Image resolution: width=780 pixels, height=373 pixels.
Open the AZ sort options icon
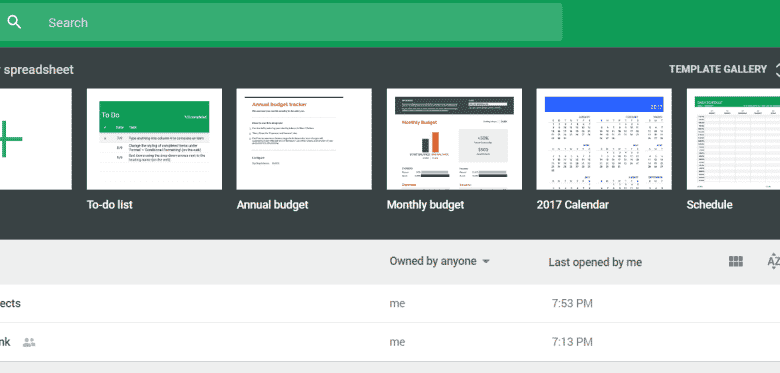(774, 262)
